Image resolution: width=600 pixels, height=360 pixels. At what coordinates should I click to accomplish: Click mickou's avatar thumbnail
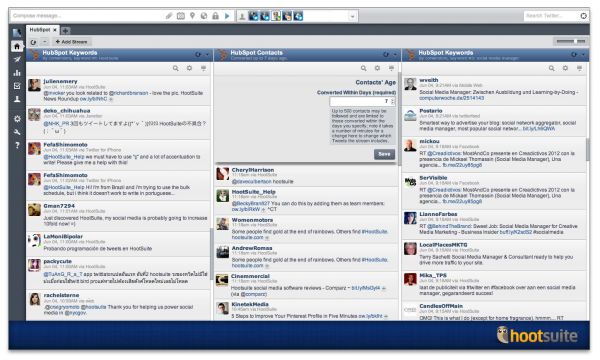[x=410, y=145]
